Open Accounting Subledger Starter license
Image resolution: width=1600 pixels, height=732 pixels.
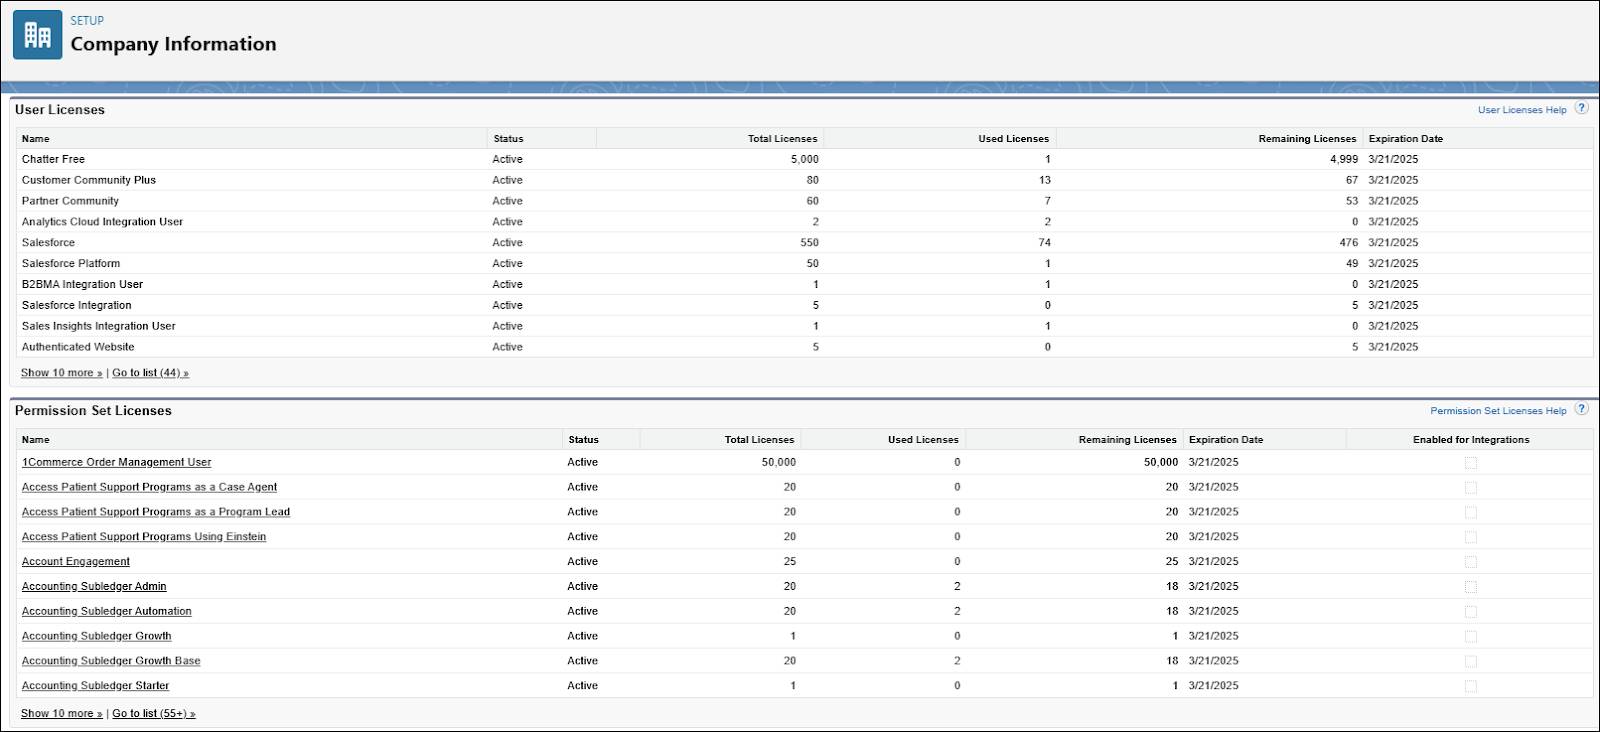96,686
